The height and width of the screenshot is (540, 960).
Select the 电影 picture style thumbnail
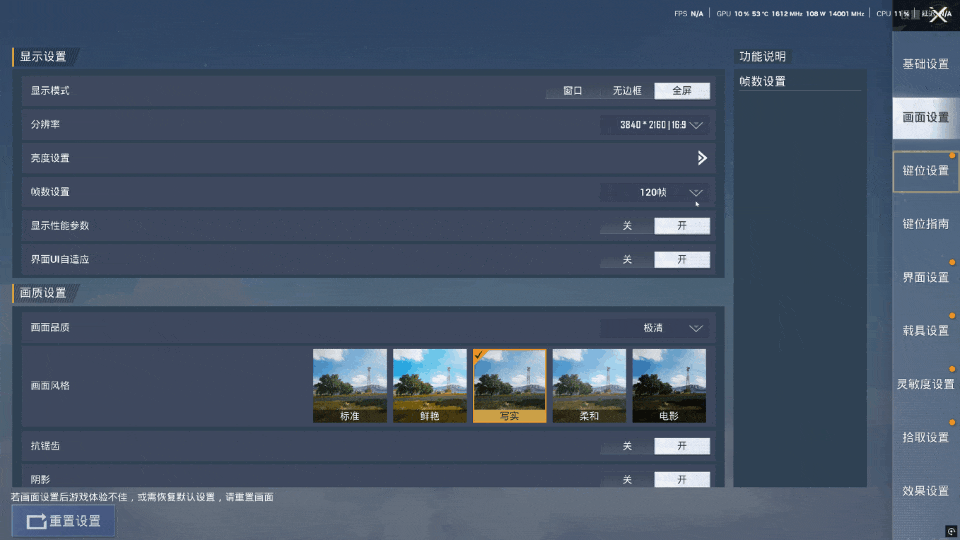click(669, 385)
